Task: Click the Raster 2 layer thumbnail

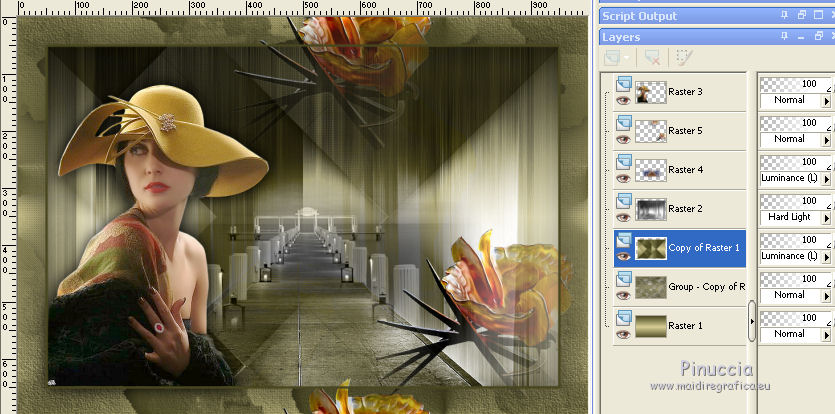Action: pos(651,209)
